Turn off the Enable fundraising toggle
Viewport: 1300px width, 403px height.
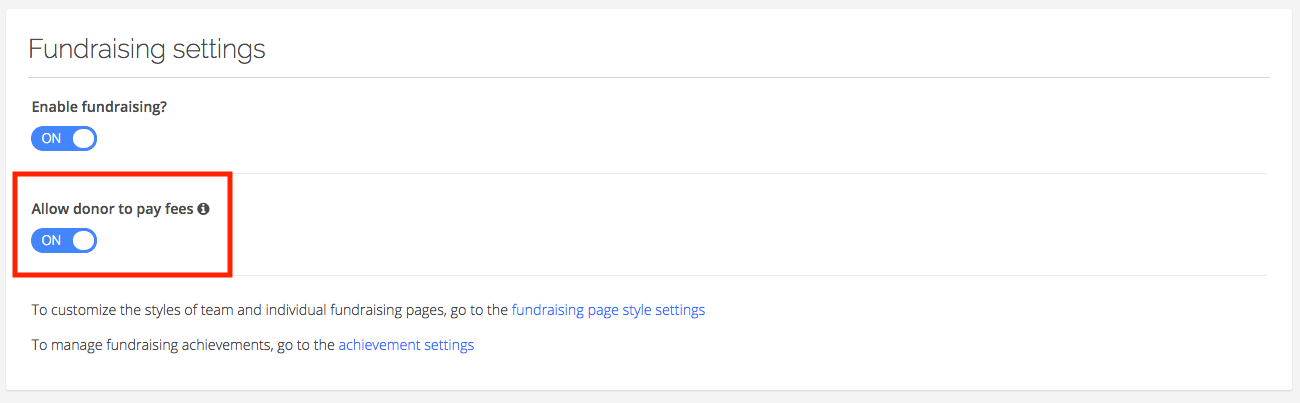[64, 138]
